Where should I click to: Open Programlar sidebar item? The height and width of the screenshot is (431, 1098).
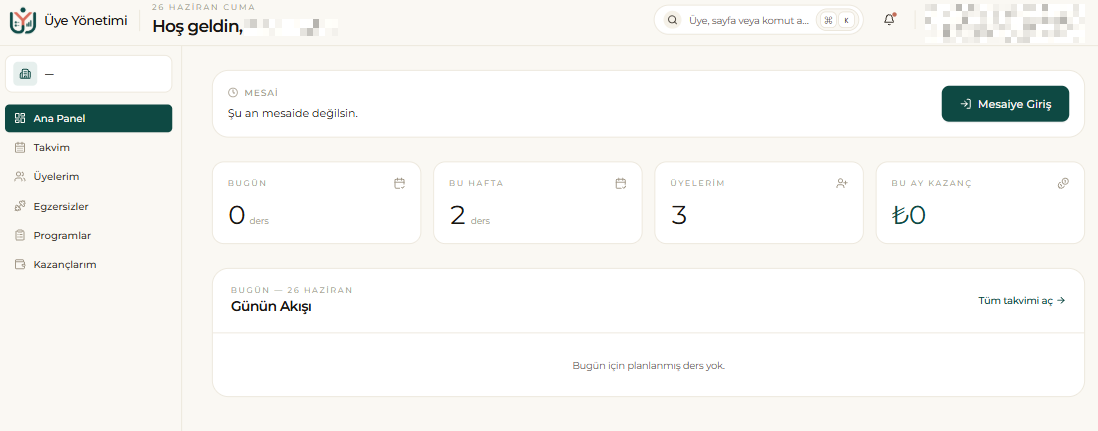(88, 235)
